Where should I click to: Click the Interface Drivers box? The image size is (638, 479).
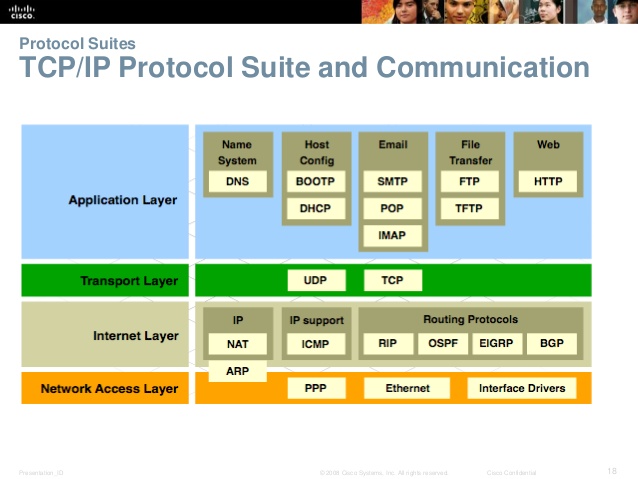(x=522, y=388)
